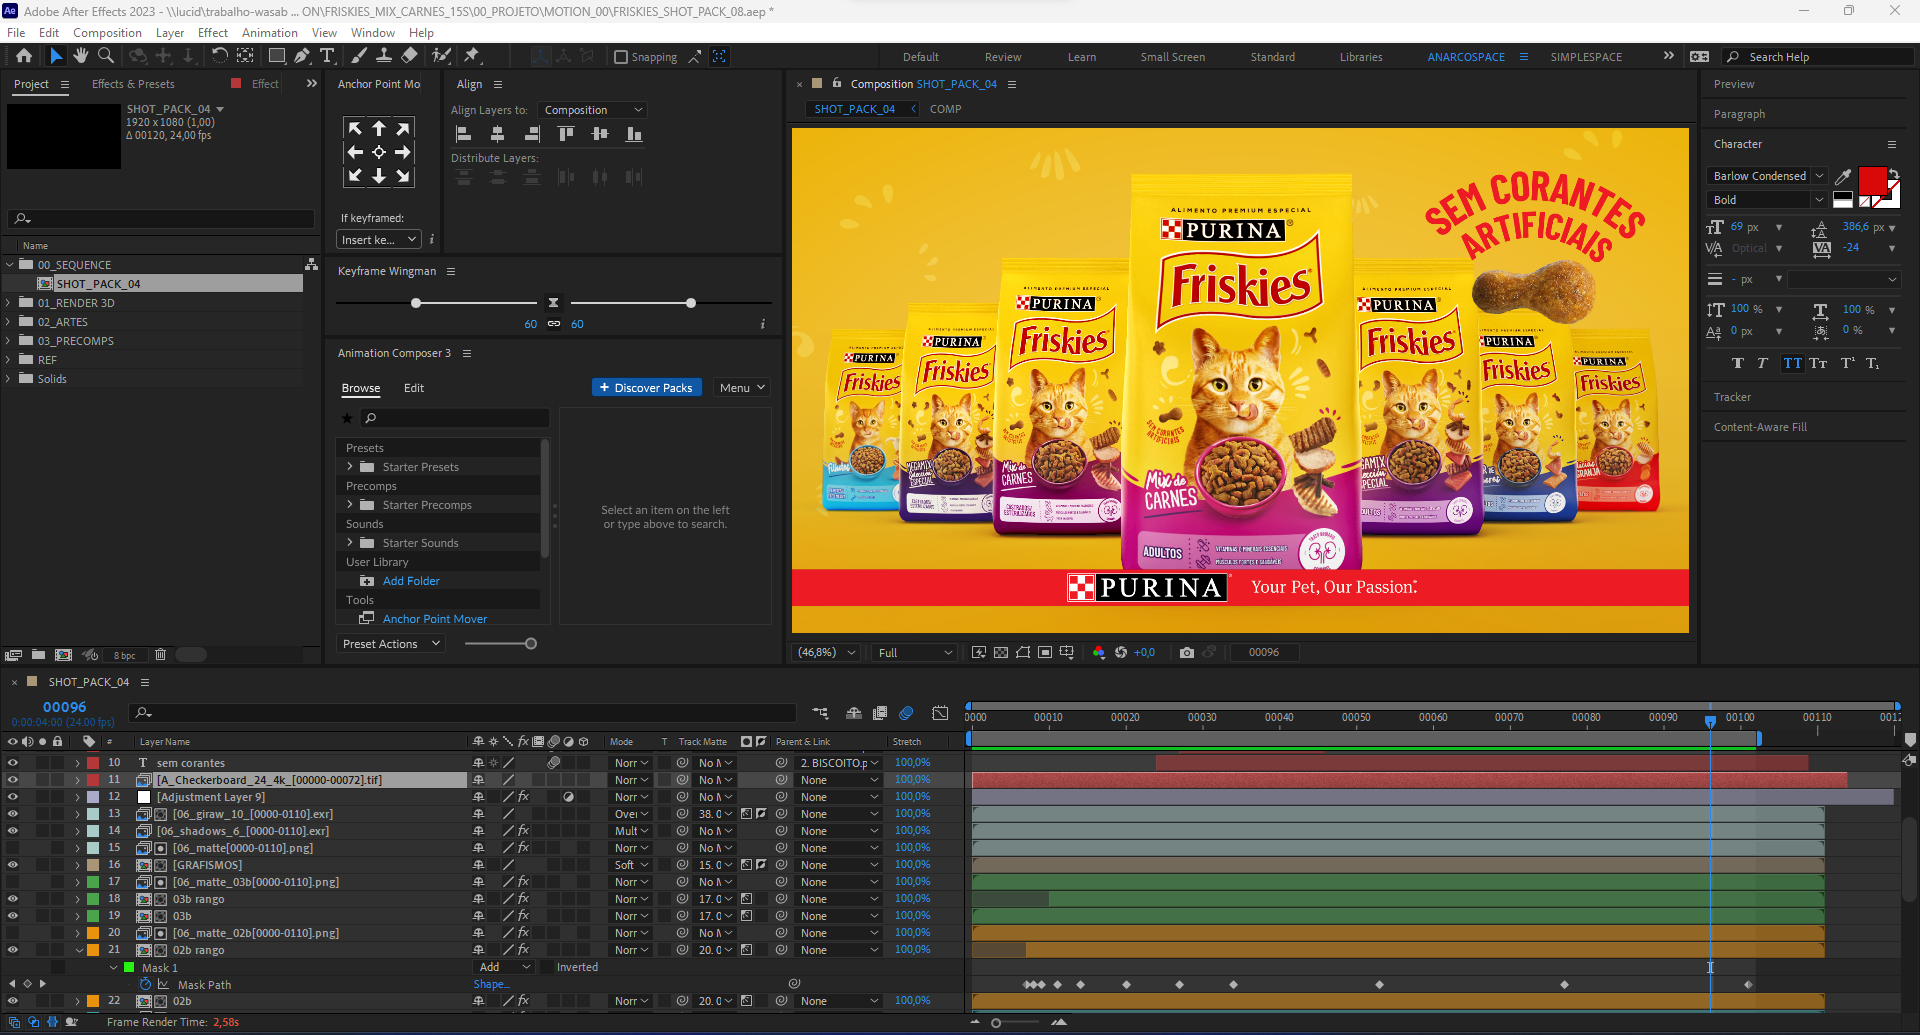Screen dimensions: 1920x1035
Task: Select the Clone Stamp tool
Action: (384, 56)
